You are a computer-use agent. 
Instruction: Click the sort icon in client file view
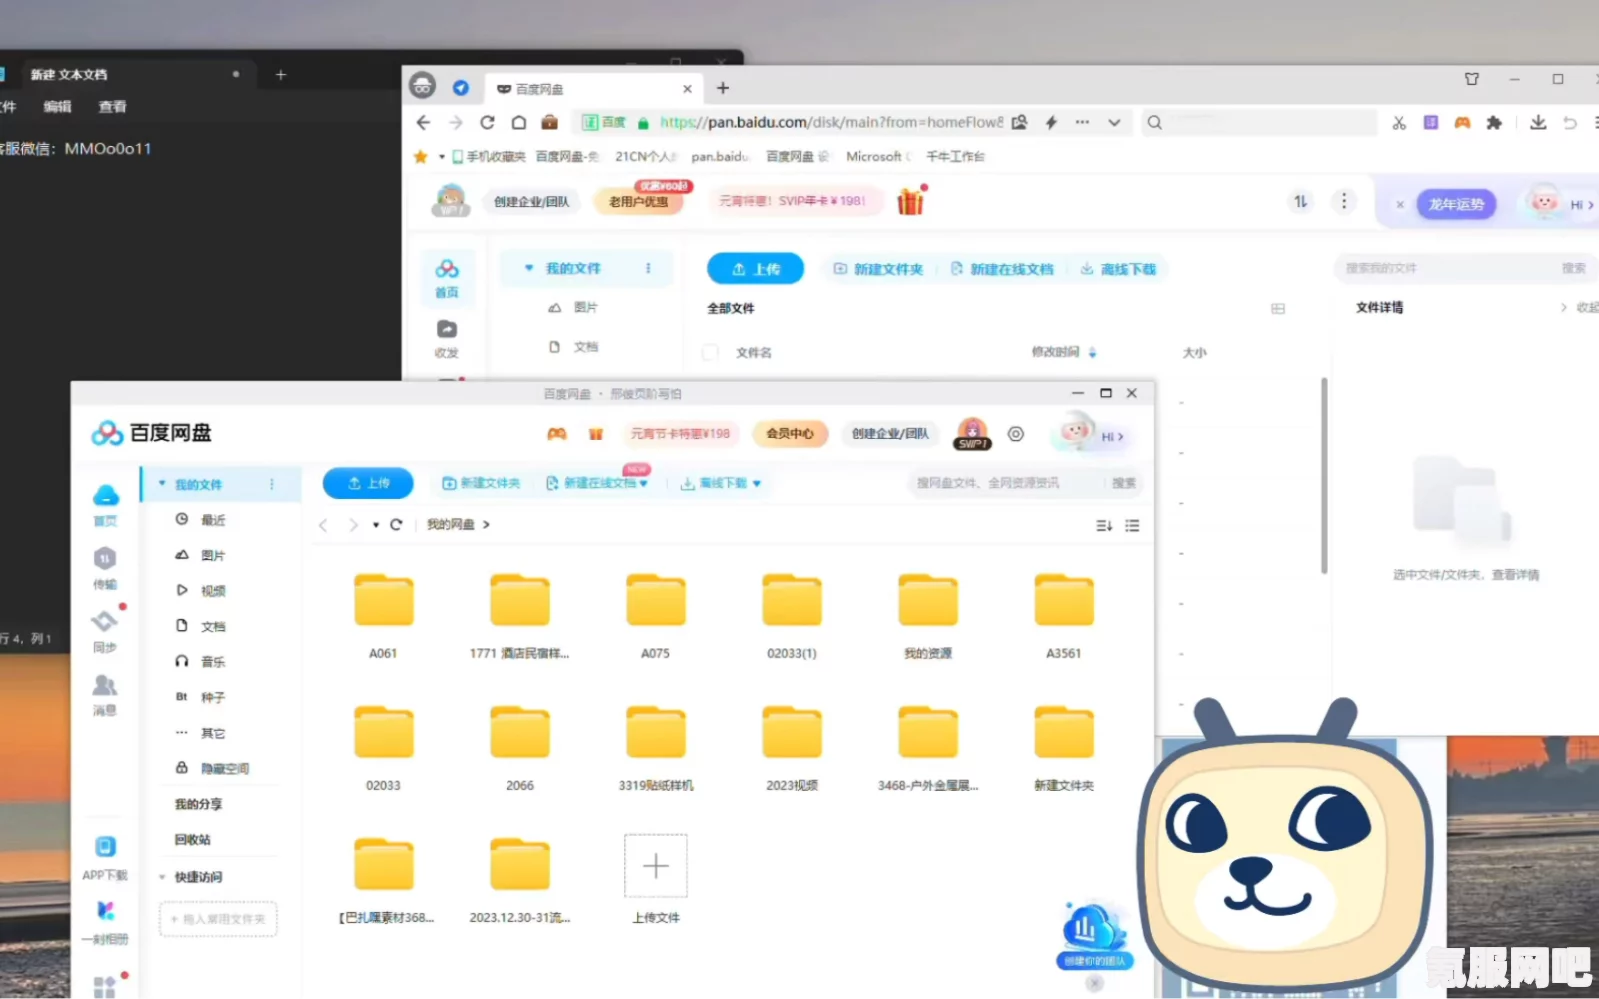pyautogui.click(x=1104, y=526)
